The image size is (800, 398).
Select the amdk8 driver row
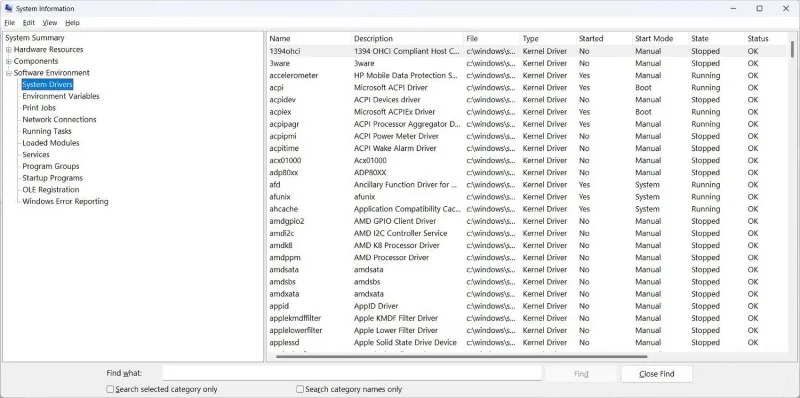(x=527, y=245)
